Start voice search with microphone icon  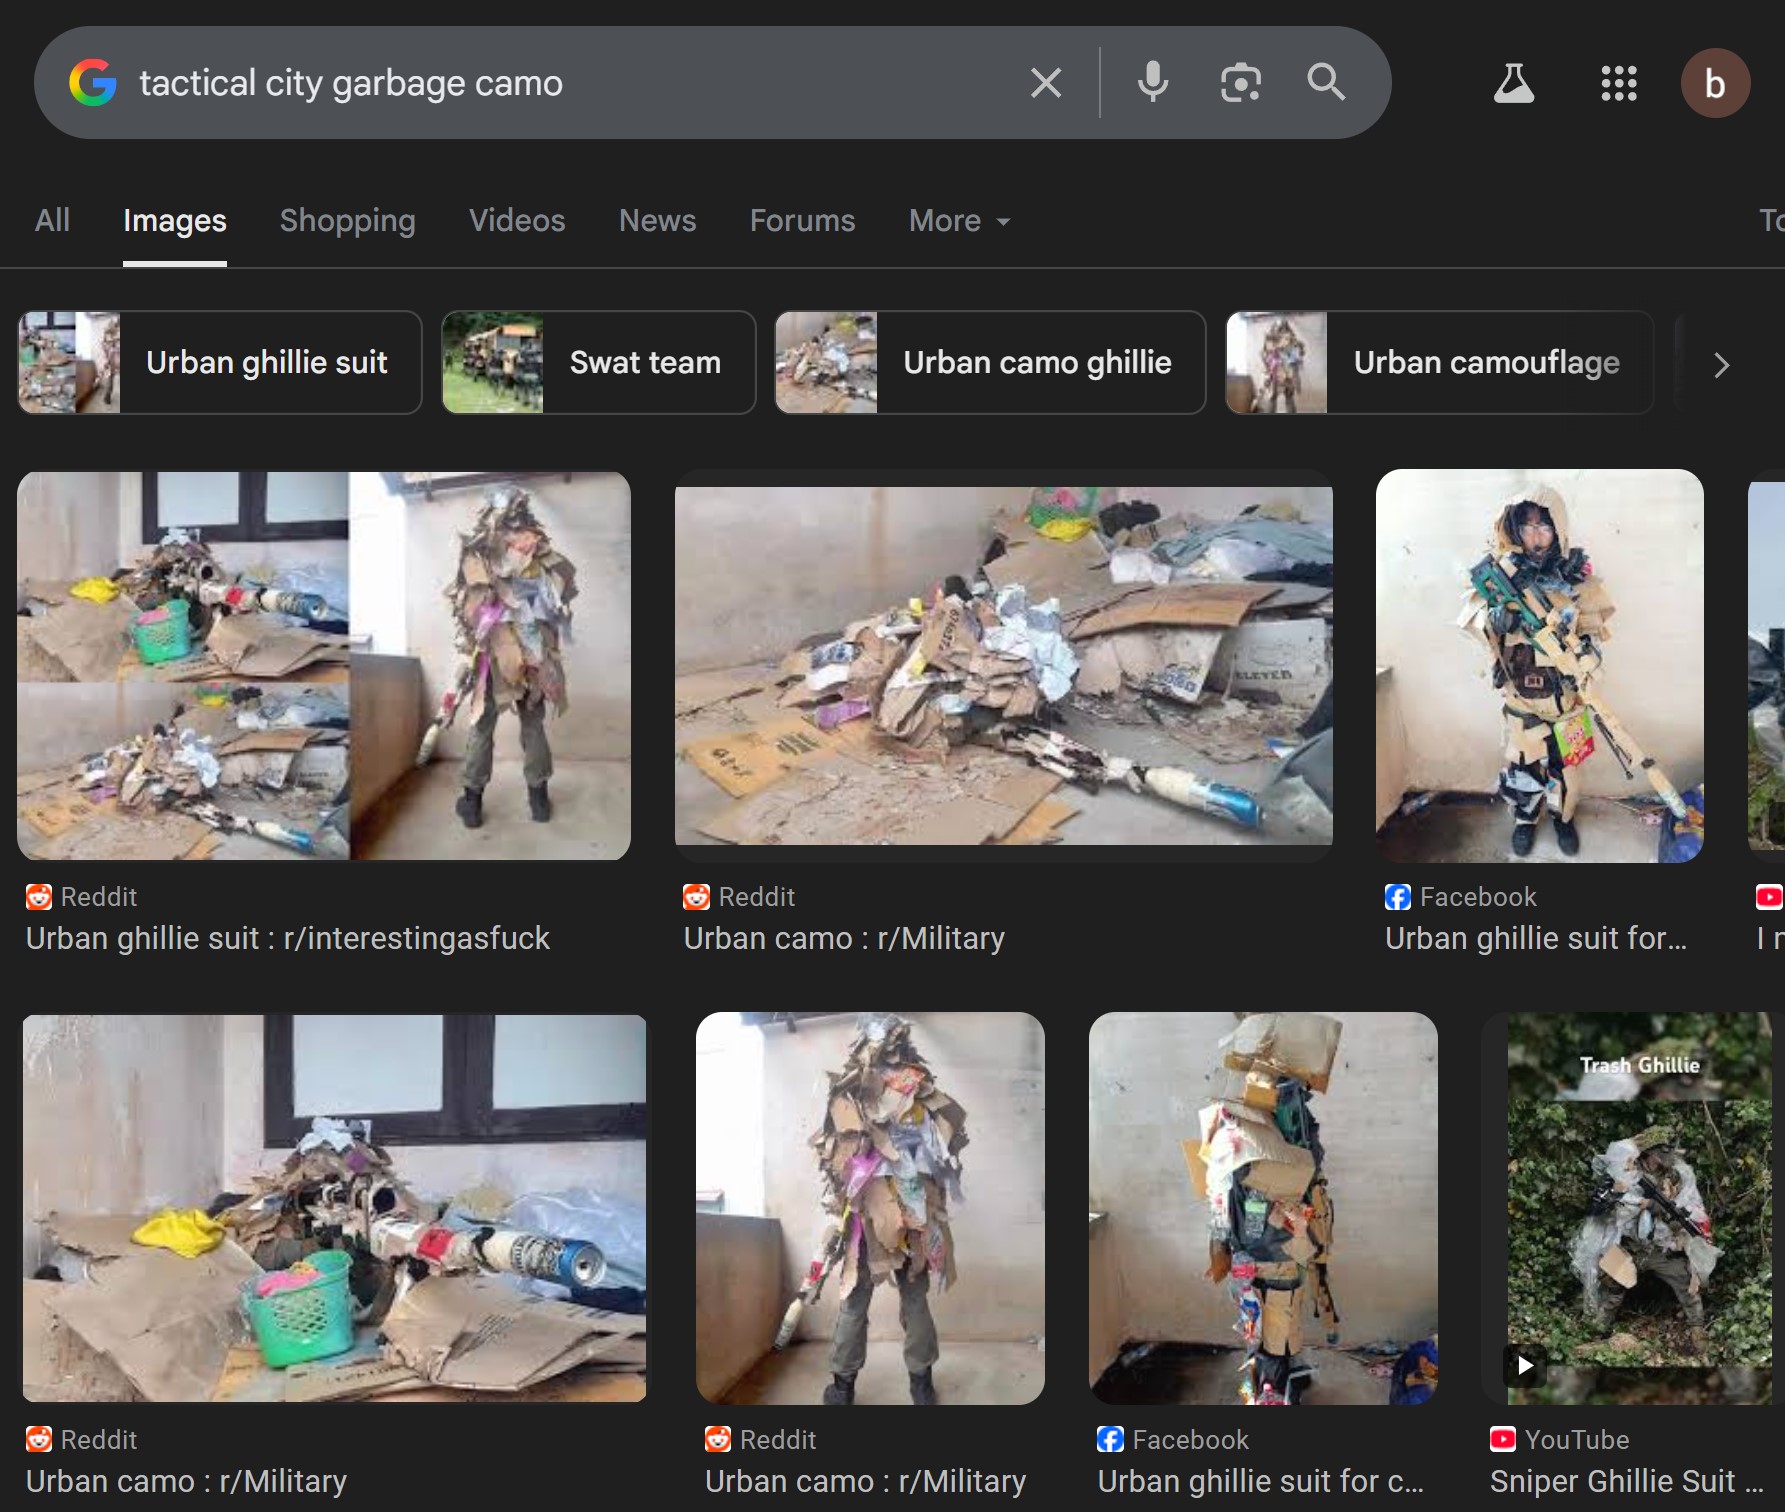point(1153,82)
